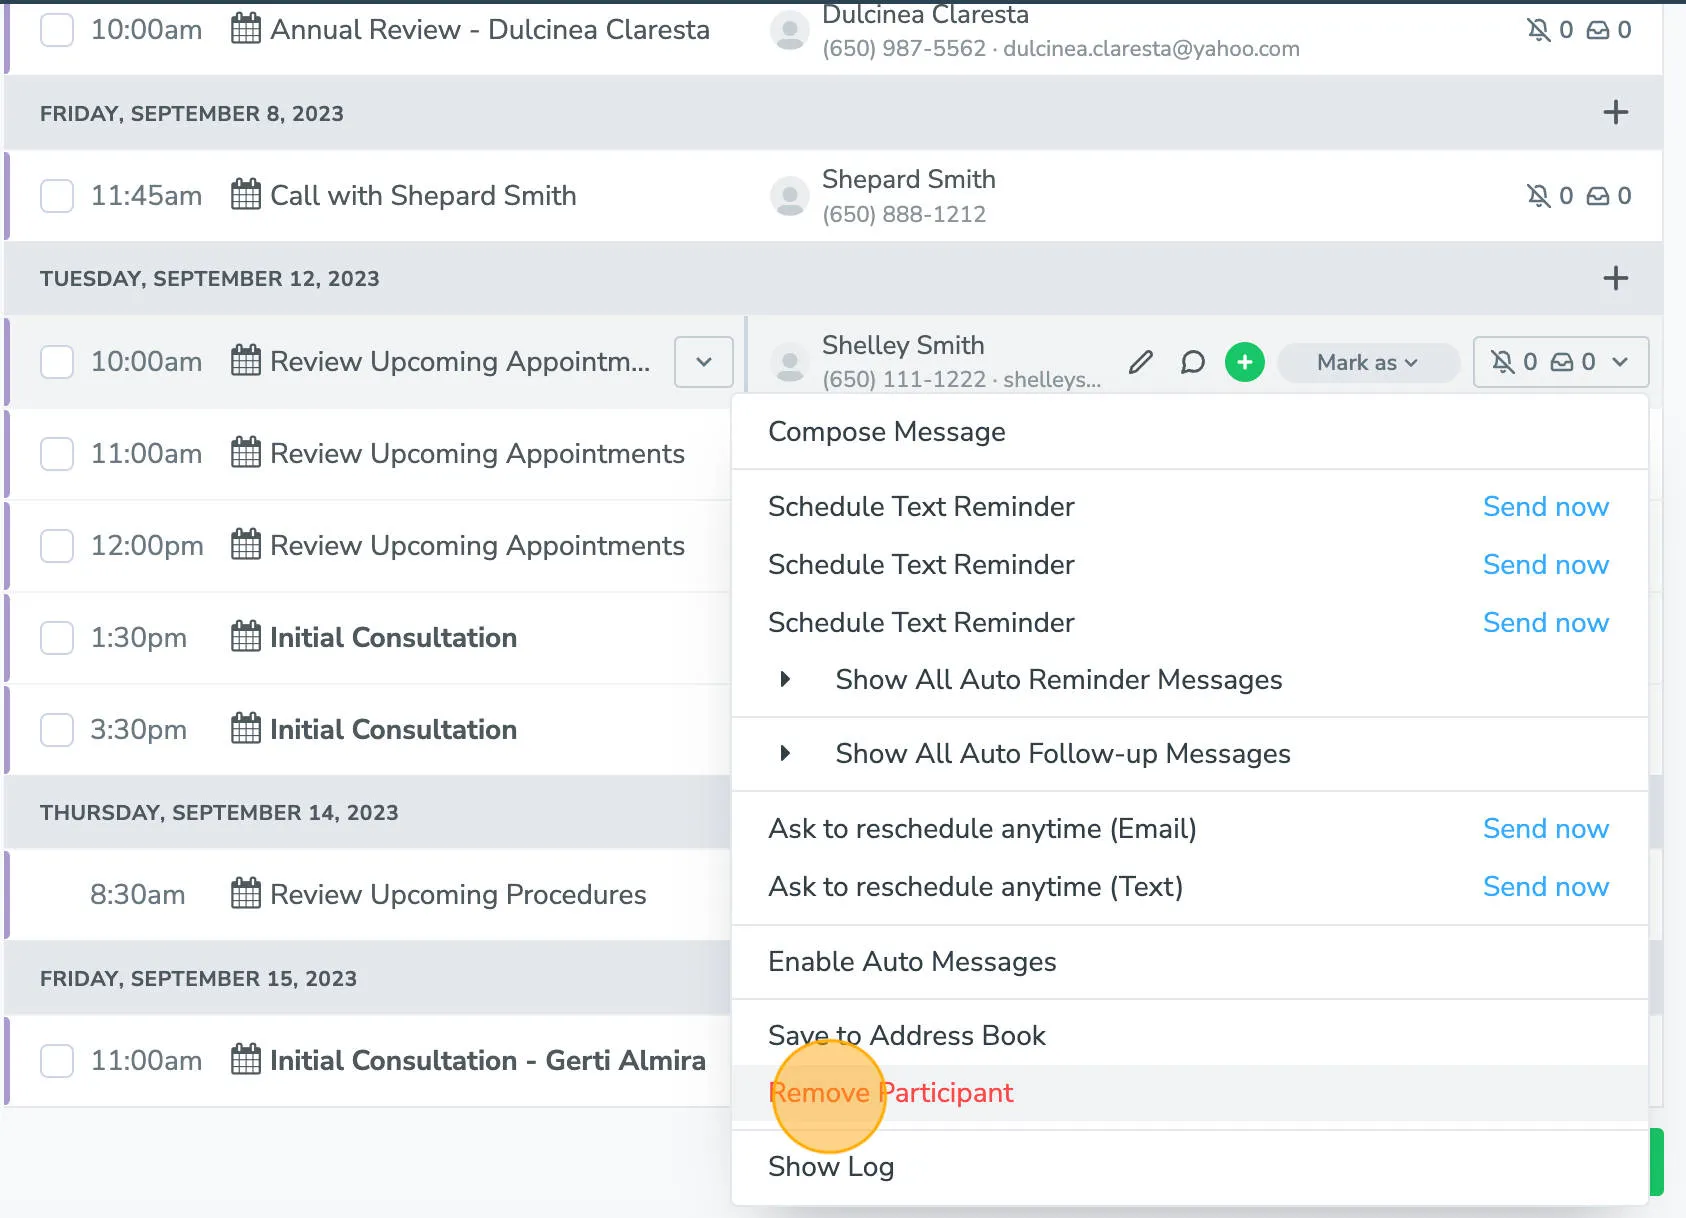Expand Show All Auto Reminder Messages

click(x=1059, y=679)
